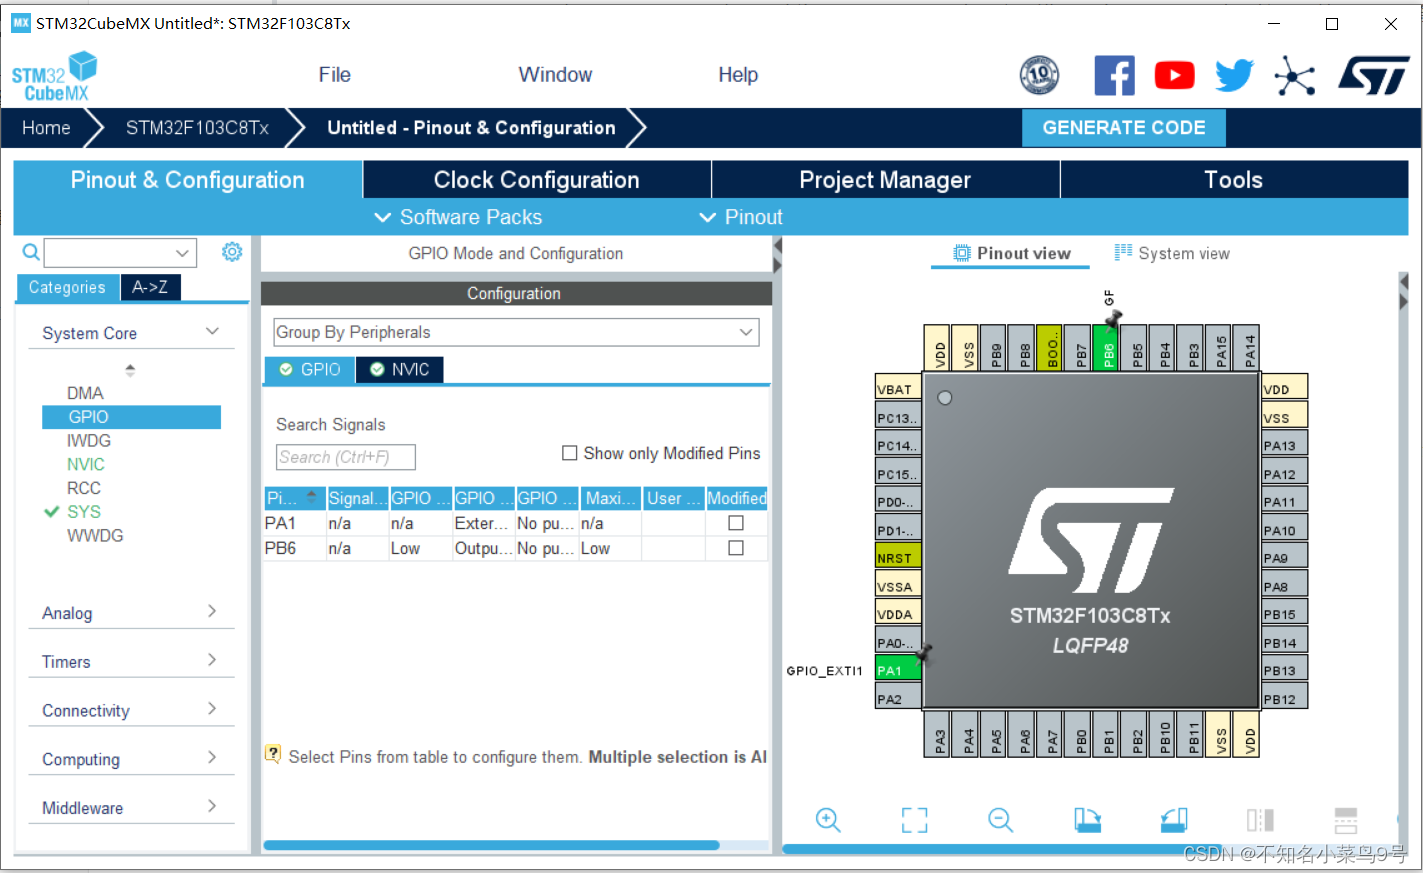Viewport: 1423px width, 873px height.
Task: Open the Window menu
Action: (555, 75)
